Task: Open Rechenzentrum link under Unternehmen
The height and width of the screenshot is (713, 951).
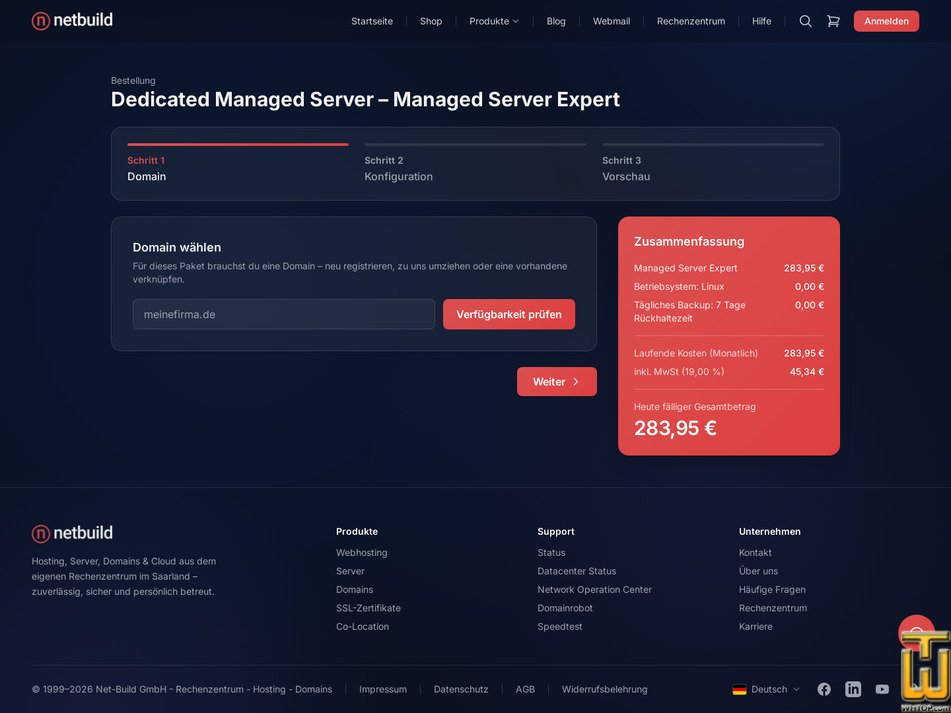Action: pos(773,608)
